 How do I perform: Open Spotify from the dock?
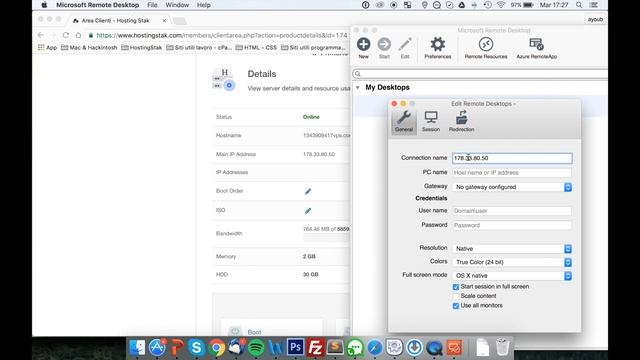point(256,348)
